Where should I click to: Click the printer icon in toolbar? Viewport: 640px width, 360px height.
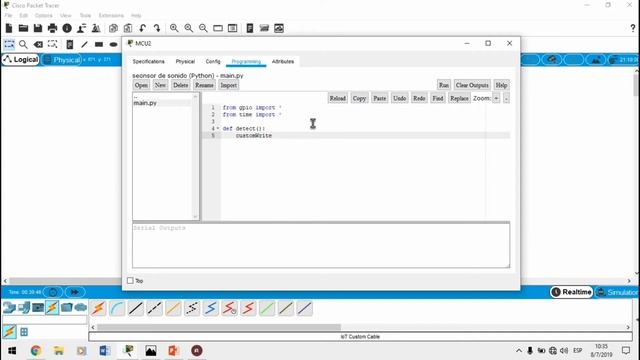tap(52, 28)
